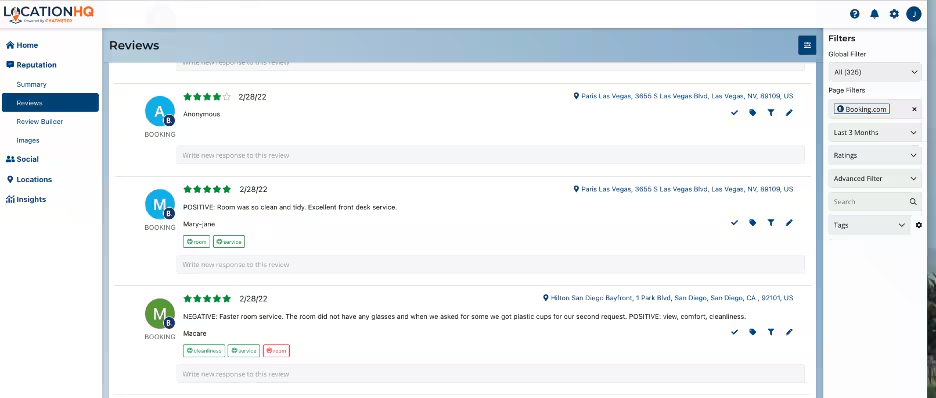Open tag settings gear beside Tags dropdown
This screenshot has width=936, height=398.
coord(919,225)
